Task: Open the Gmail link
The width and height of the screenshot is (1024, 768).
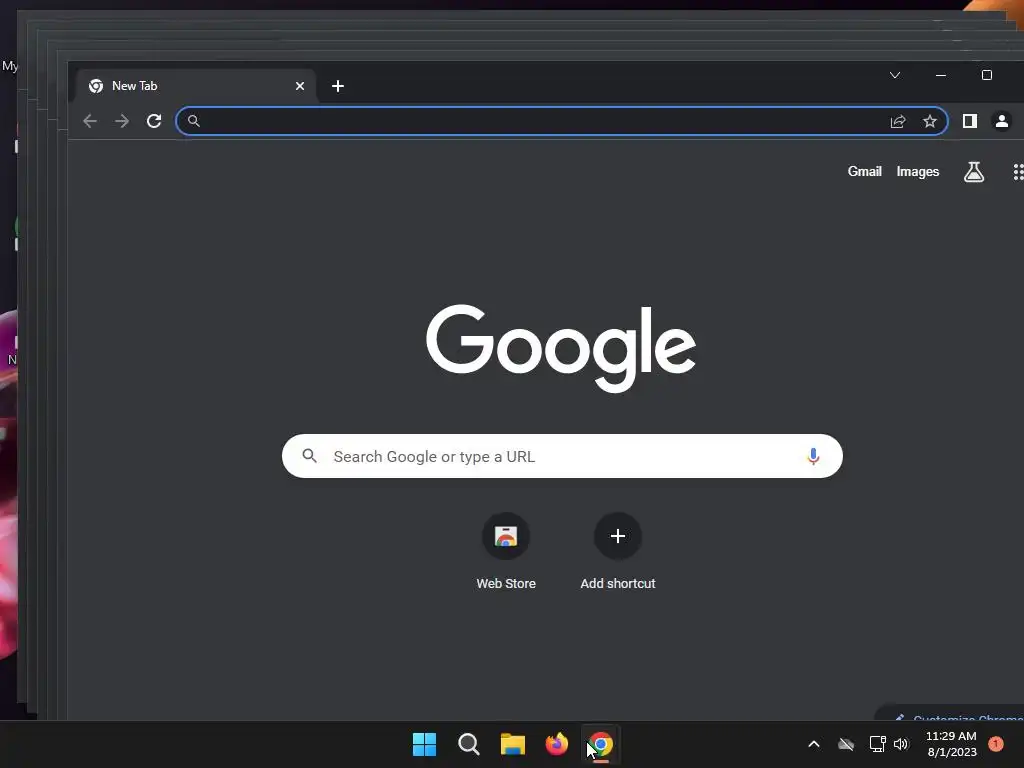Action: [x=865, y=171]
